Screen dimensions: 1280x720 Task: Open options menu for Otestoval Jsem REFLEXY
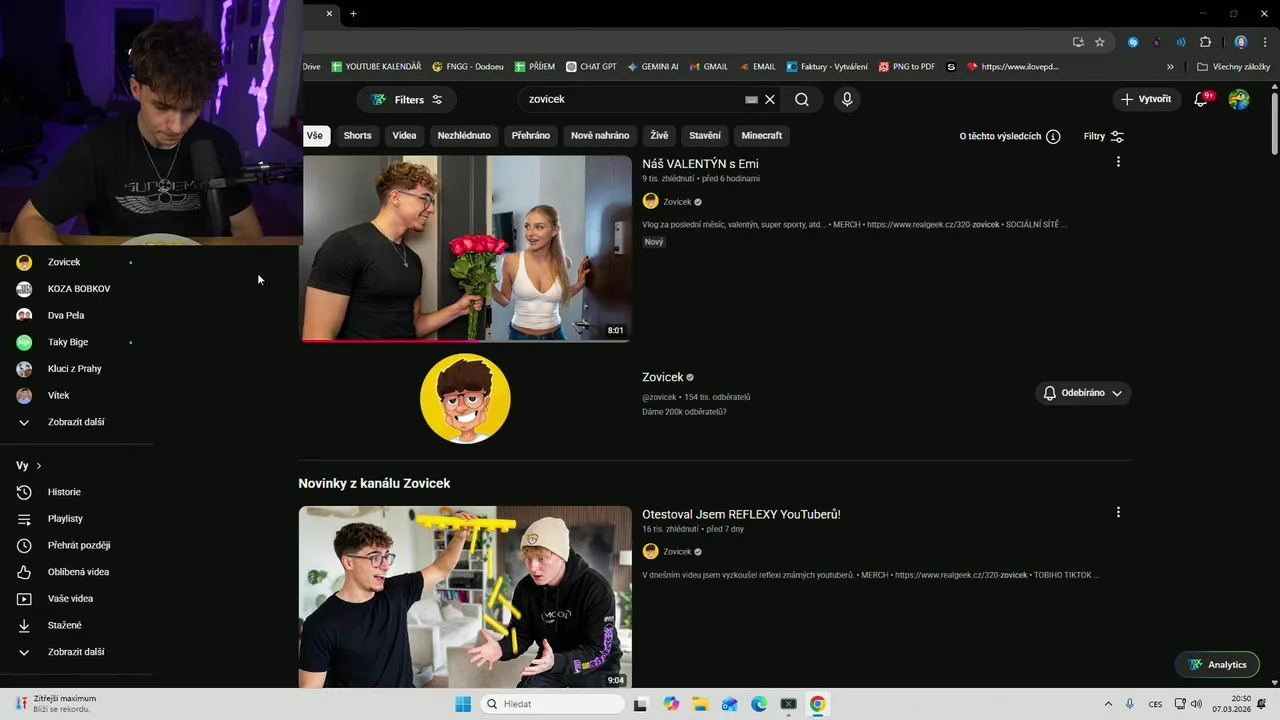(x=1118, y=512)
